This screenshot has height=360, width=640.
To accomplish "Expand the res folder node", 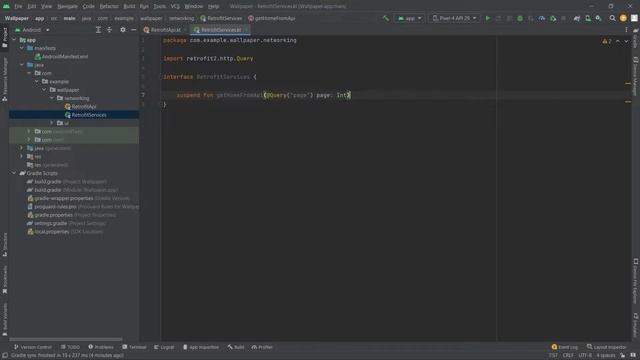I will pos(22,156).
